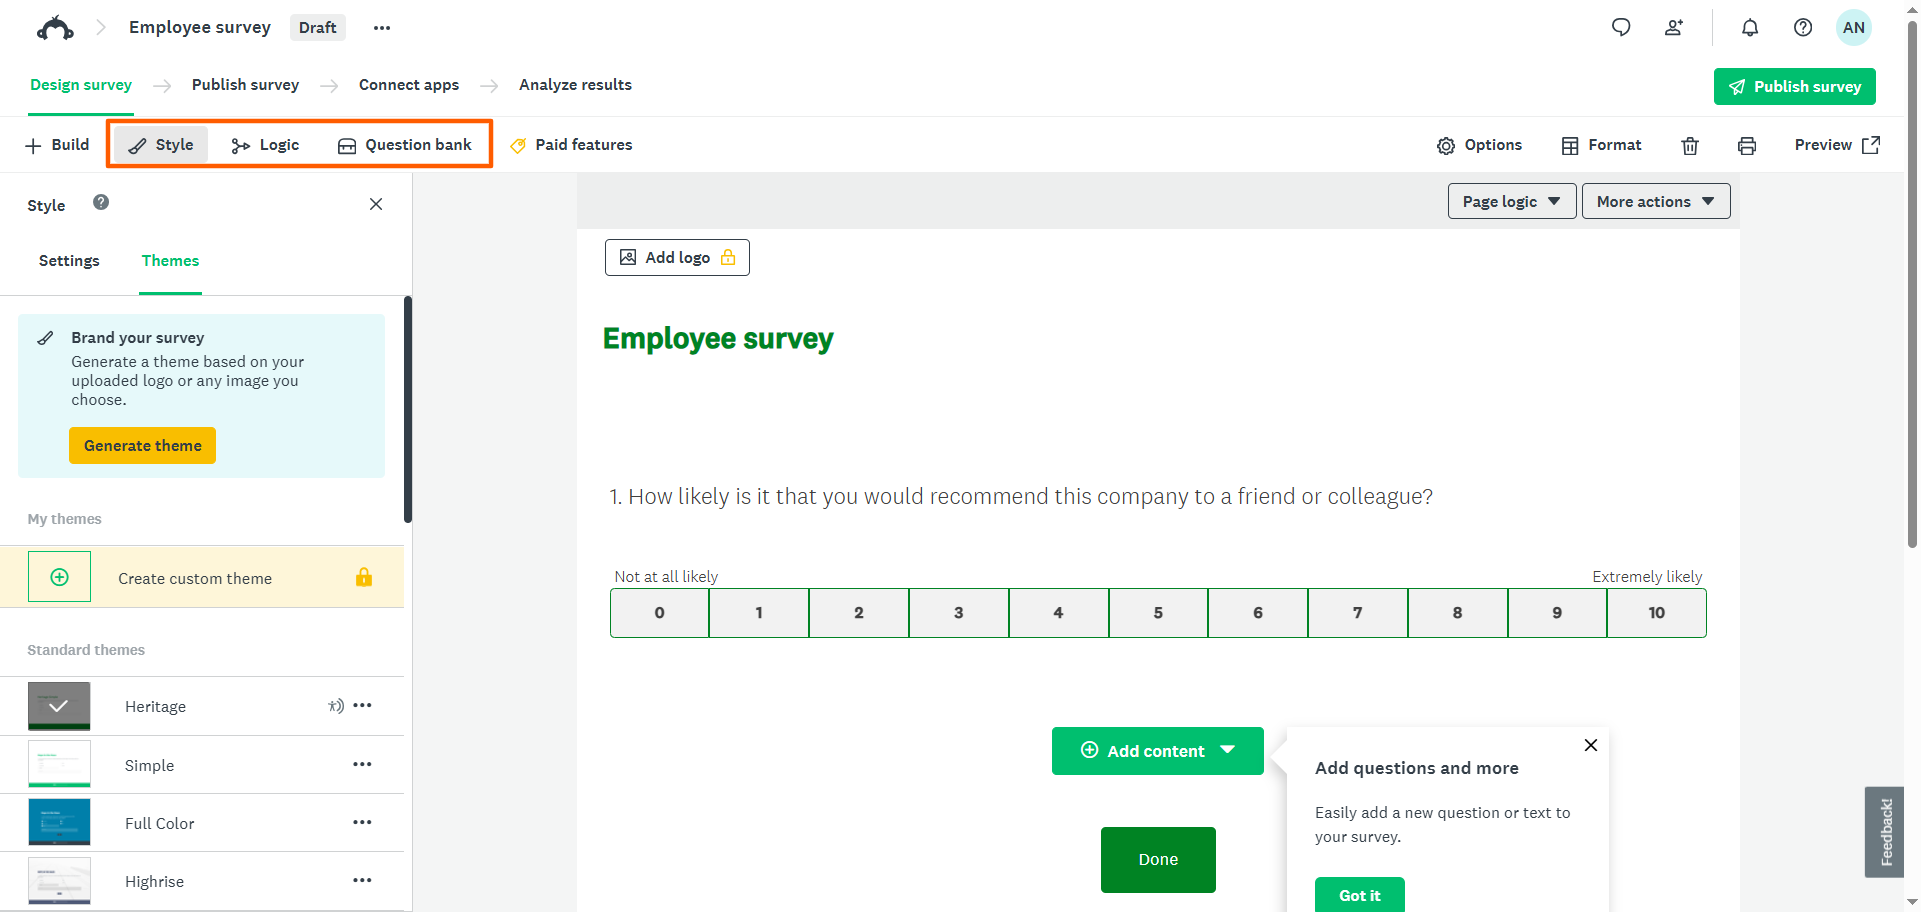The height and width of the screenshot is (912, 1921).
Task: Select rating 4 on the scale
Action: pos(1058,613)
